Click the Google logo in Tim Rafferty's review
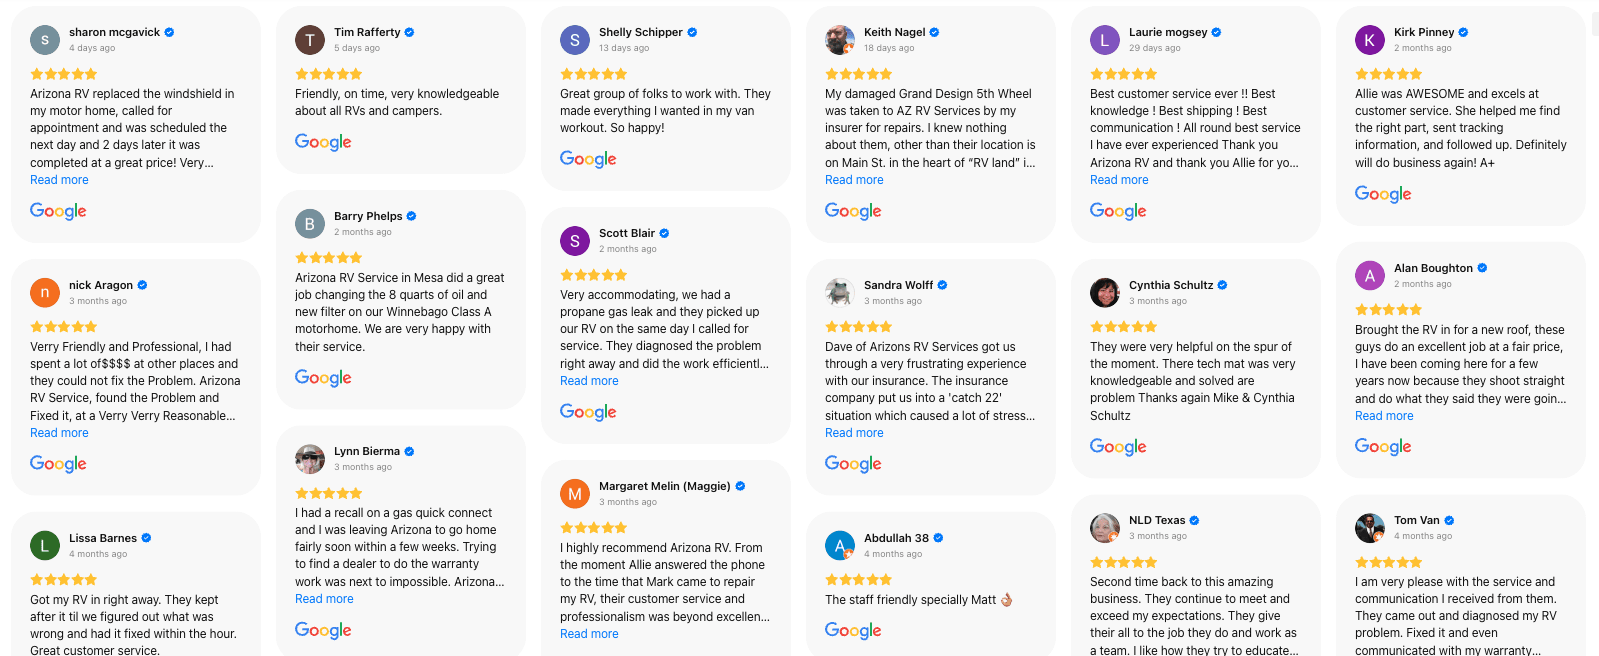Image resolution: width=1599 pixels, height=656 pixels. [323, 142]
